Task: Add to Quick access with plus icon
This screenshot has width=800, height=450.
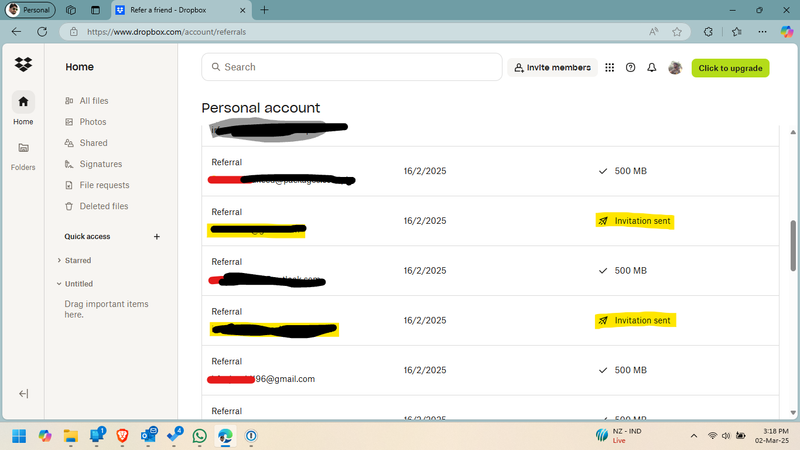Action: pos(157,237)
